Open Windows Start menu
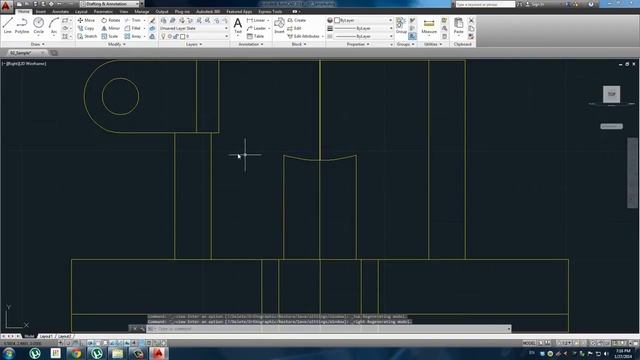This screenshot has width=640, height=360. coord(9,353)
